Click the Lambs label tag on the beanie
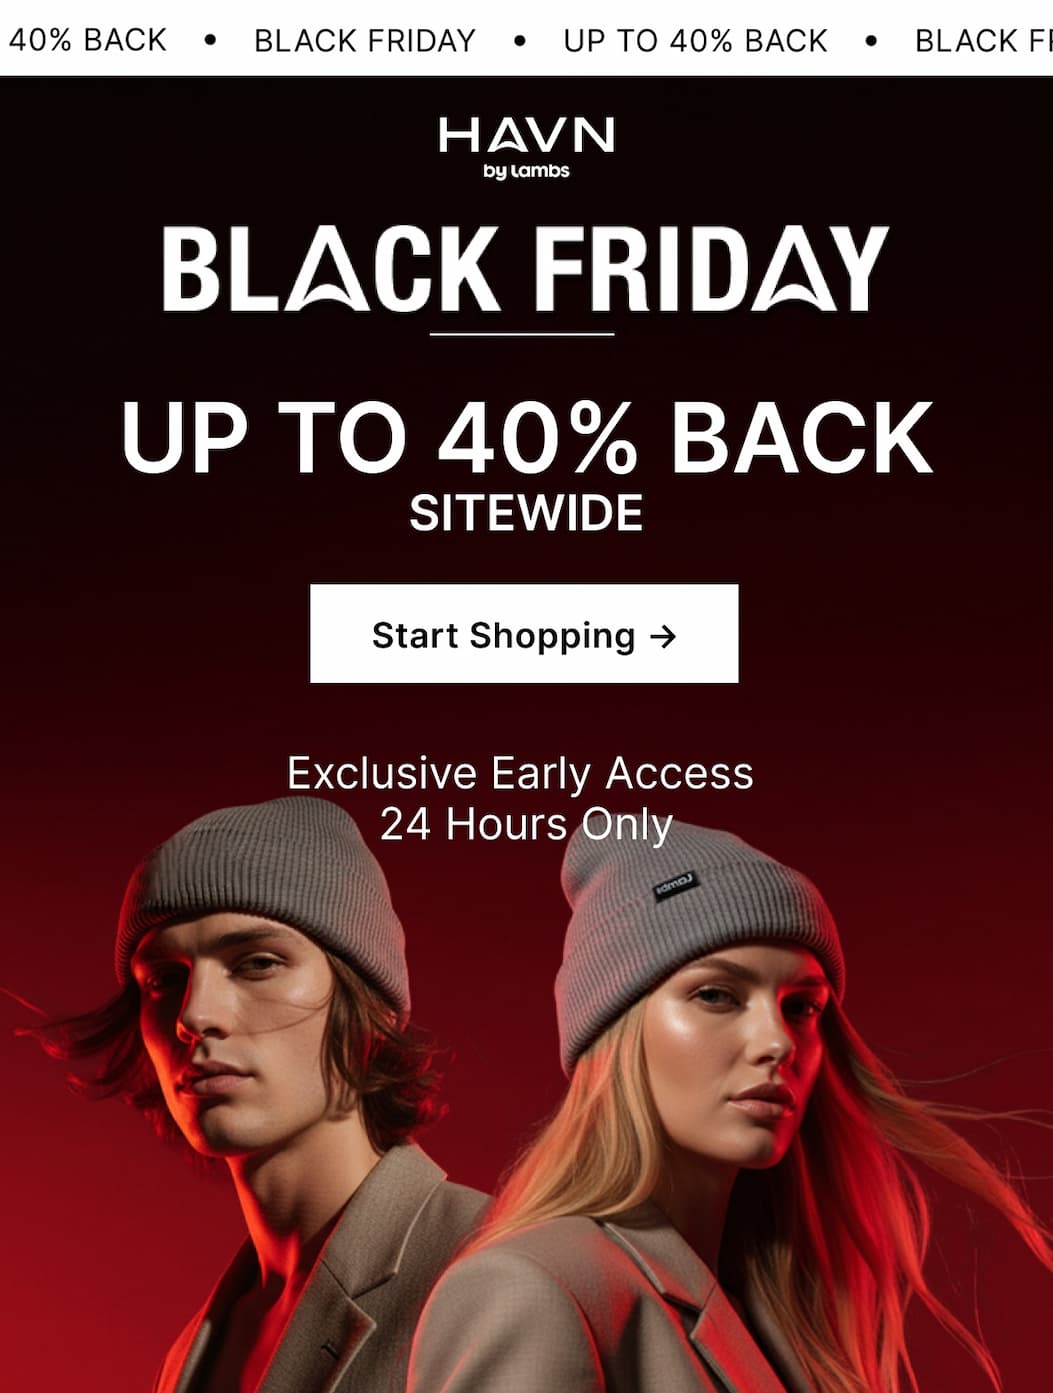This screenshot has width=1053, height=1393. tap(676, 886)
